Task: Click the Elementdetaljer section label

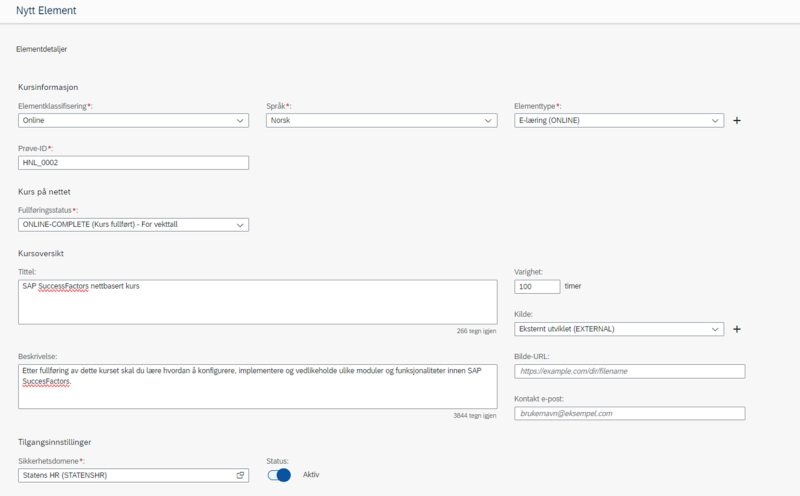Action: 41,49
